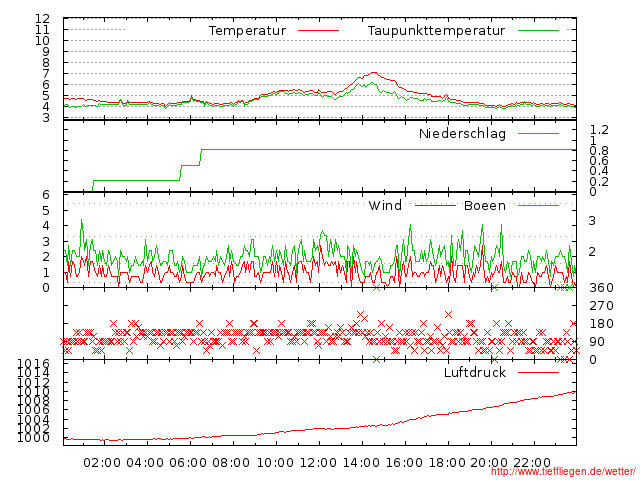Image resolution: width=640 pixels, height=480 pixels.
Task: Click the Temperatur legend label
Action: click(x=247, y=31)
